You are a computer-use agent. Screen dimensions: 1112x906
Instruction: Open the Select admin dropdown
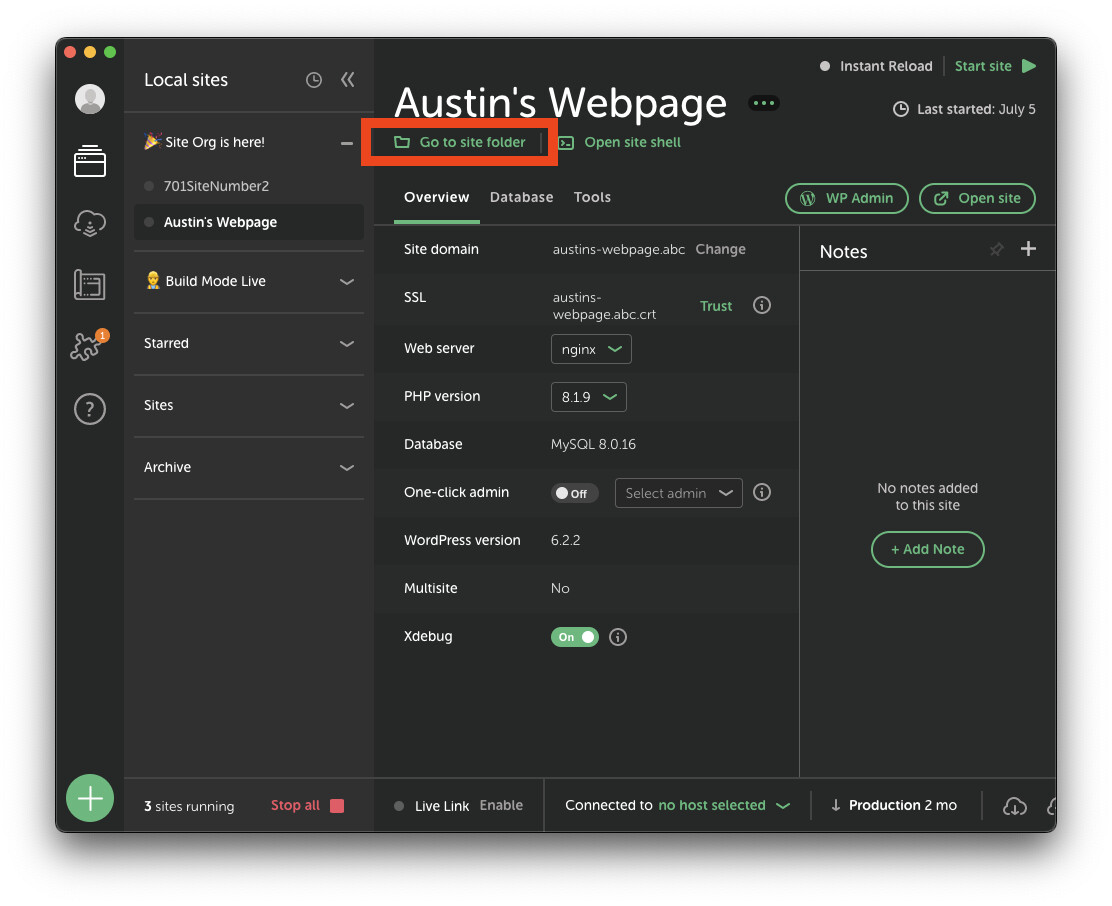(679, 493)
